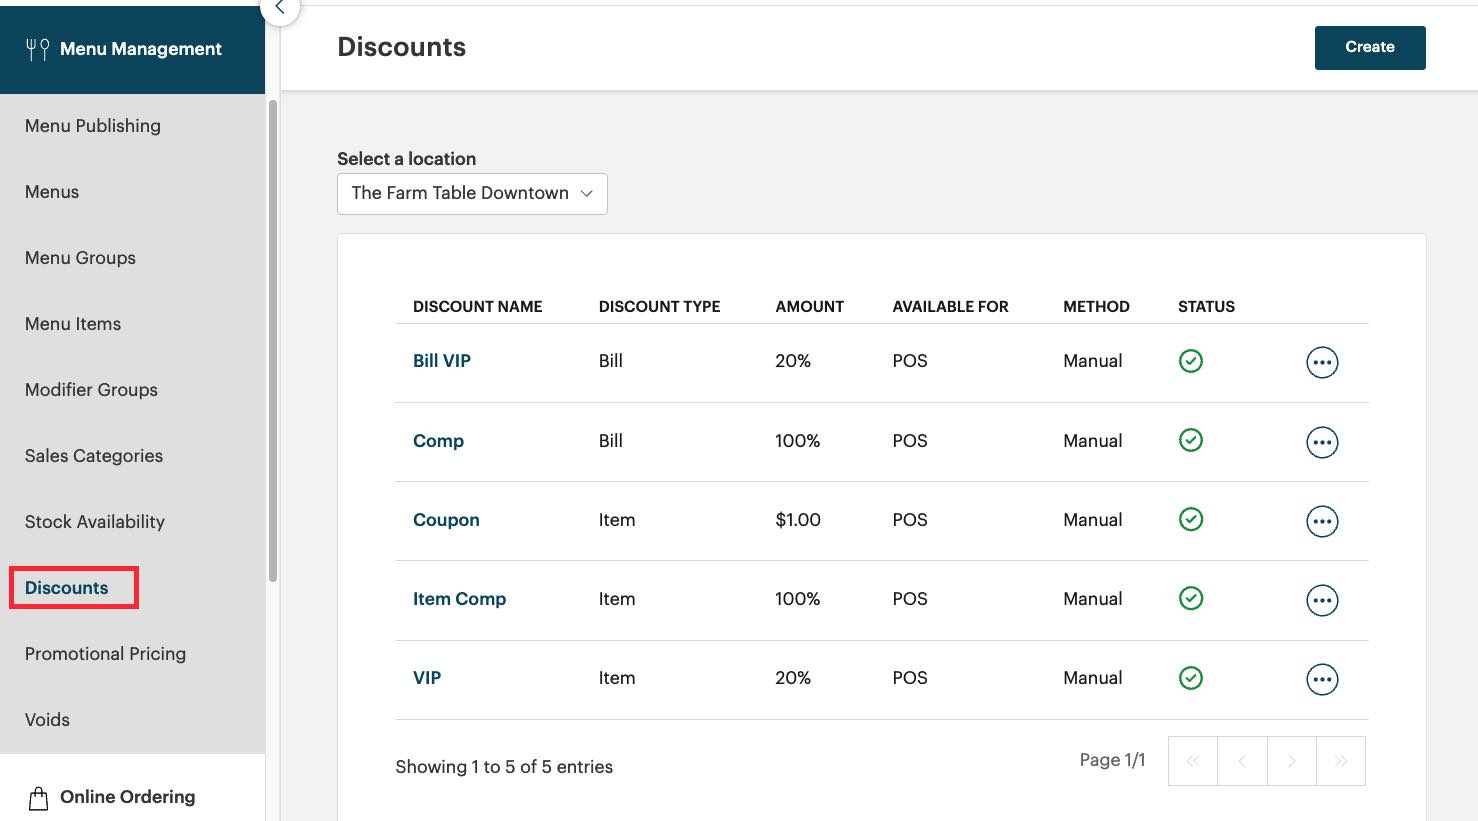Toggle the status check for Item Comp

(1190, 599)
